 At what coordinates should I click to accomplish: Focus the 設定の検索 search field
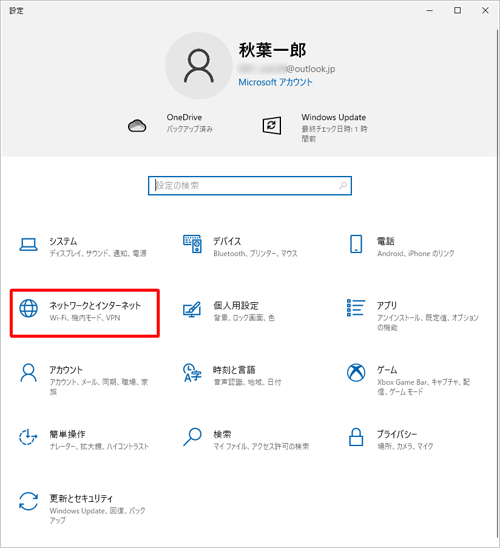250,186
